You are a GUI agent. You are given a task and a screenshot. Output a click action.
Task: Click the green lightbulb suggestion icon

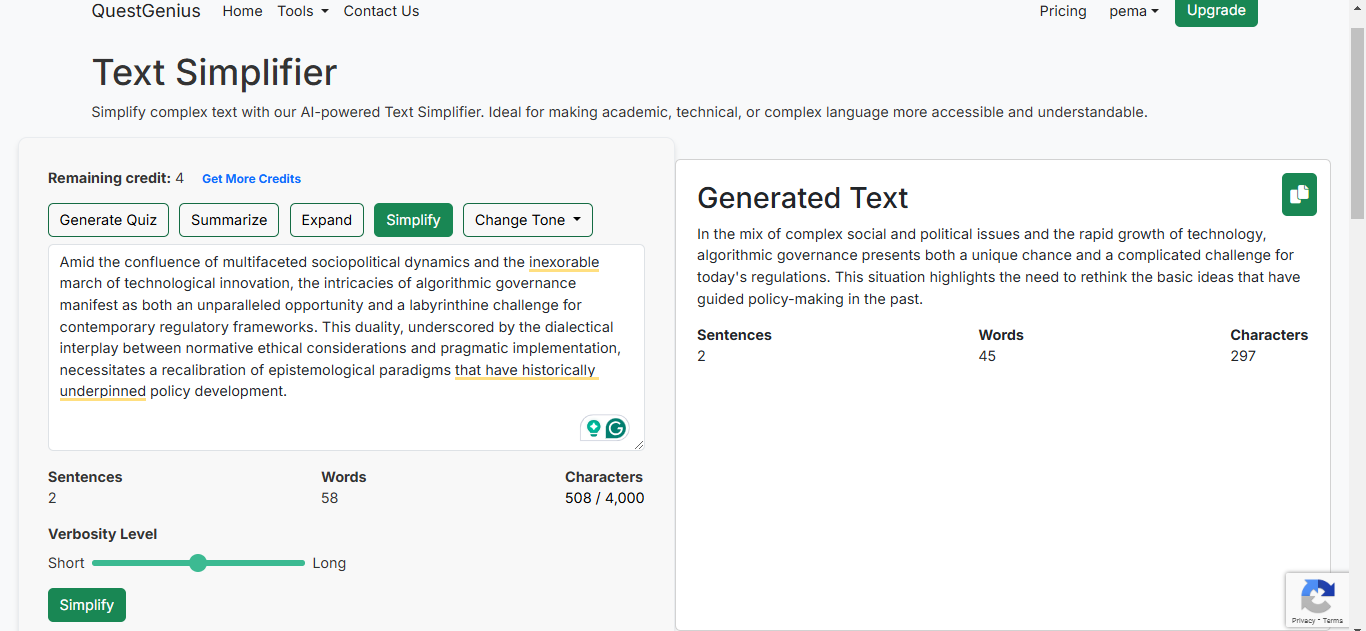(593, 429)
